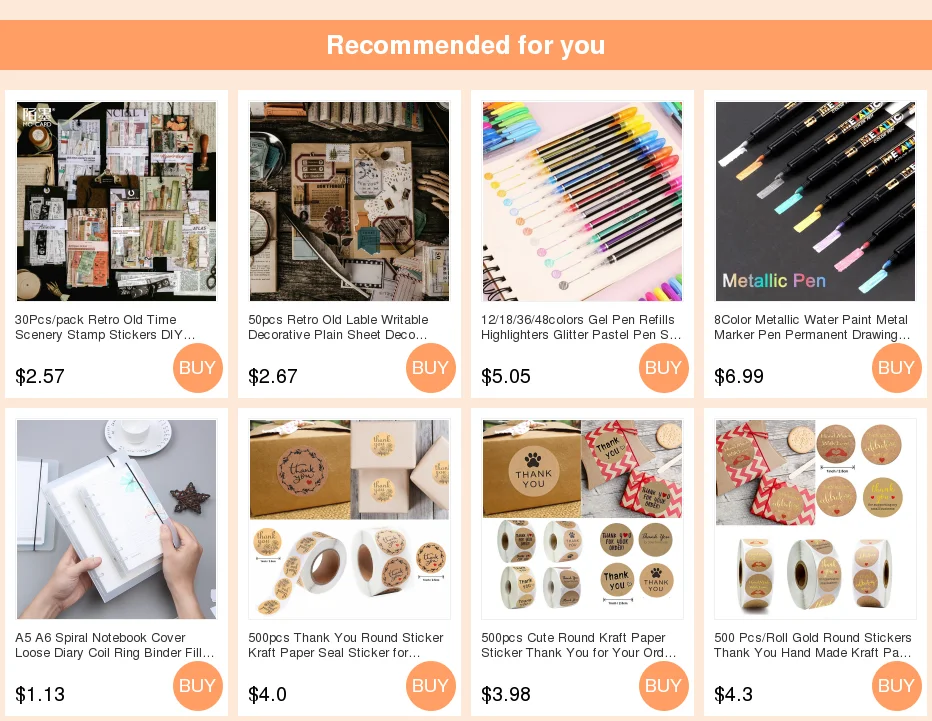This screenshot has height=721, width=932.
Task: Click BUY for A5 A6 Spiral Notebook Cover
Action: point(198,685)
